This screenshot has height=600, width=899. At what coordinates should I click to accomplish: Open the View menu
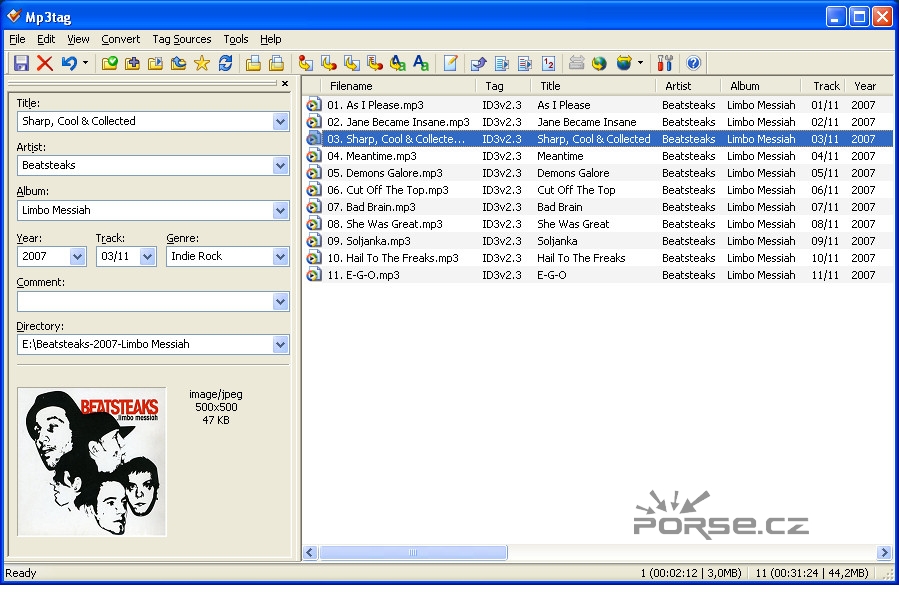tap(78, 39)
